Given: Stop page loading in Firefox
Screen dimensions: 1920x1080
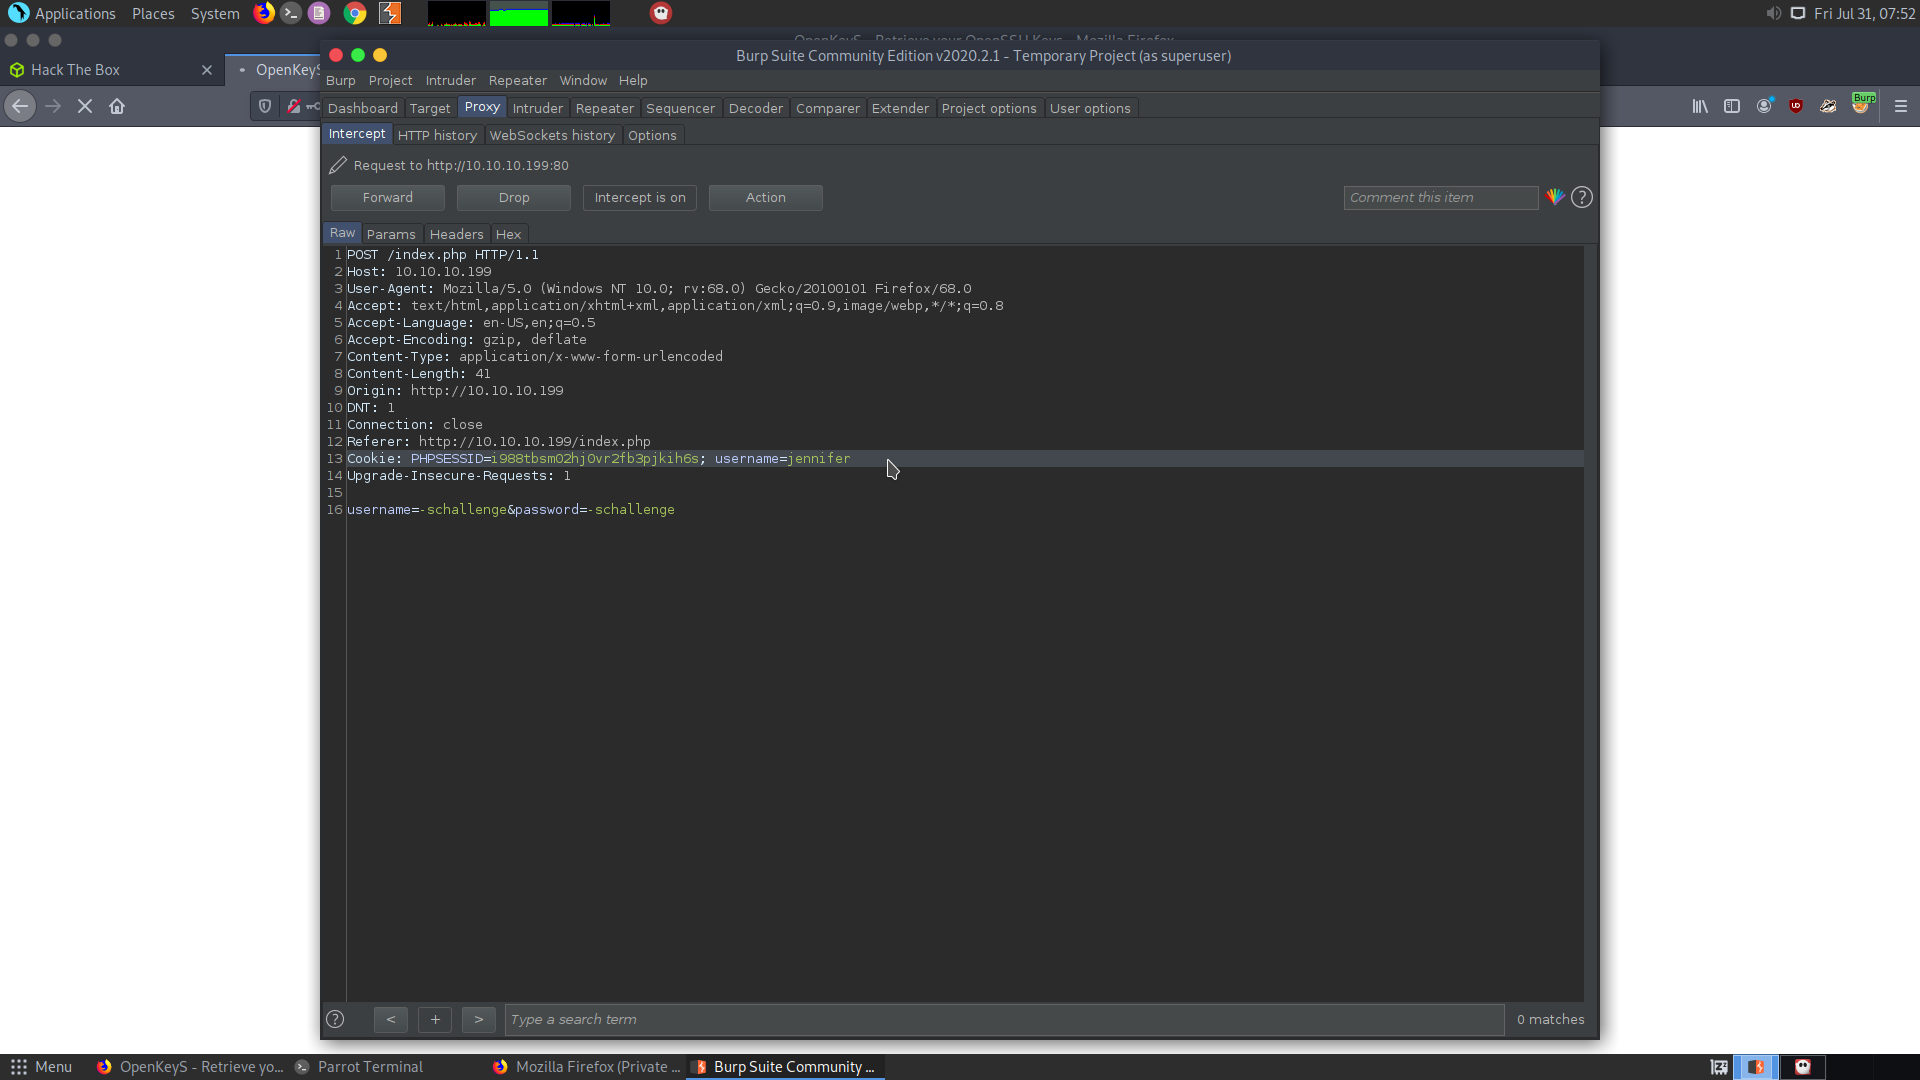Looking at the screenshot, I should [85, 106].
